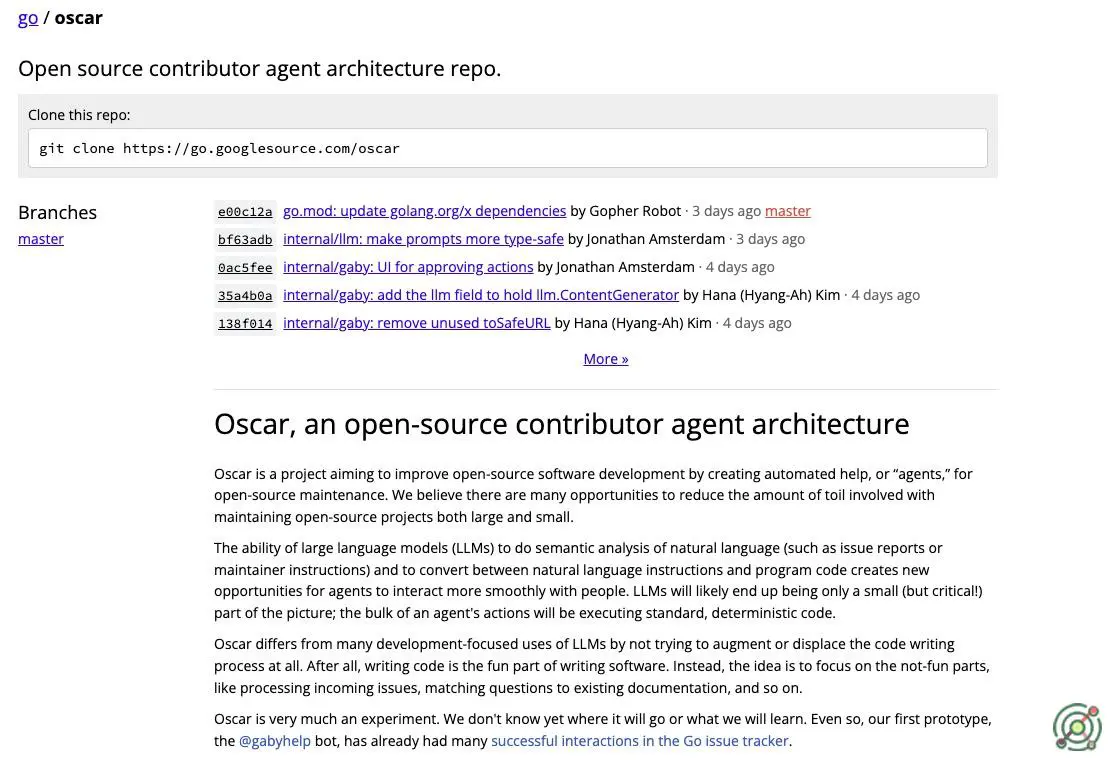Open 'add the llm field to hold llm.ContentGenerator' commit

pyautogui.click(x=527, y=295)
